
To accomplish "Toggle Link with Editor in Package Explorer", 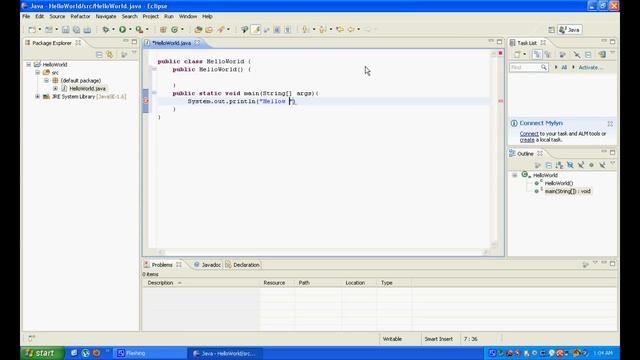I will pyautogui.click(x=110, y=54).
